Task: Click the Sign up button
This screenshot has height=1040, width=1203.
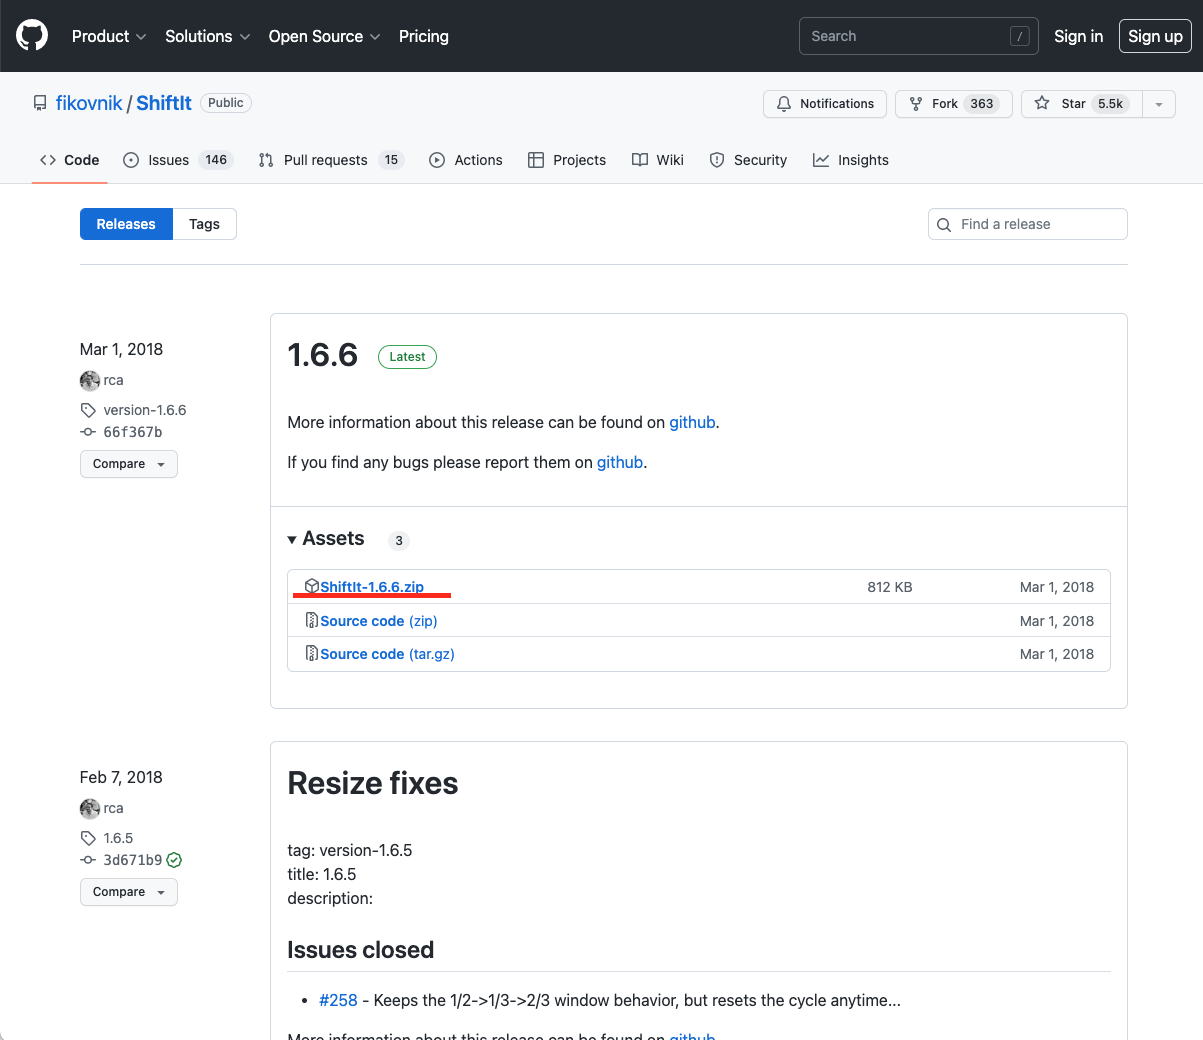Action: pos(1155,36)
